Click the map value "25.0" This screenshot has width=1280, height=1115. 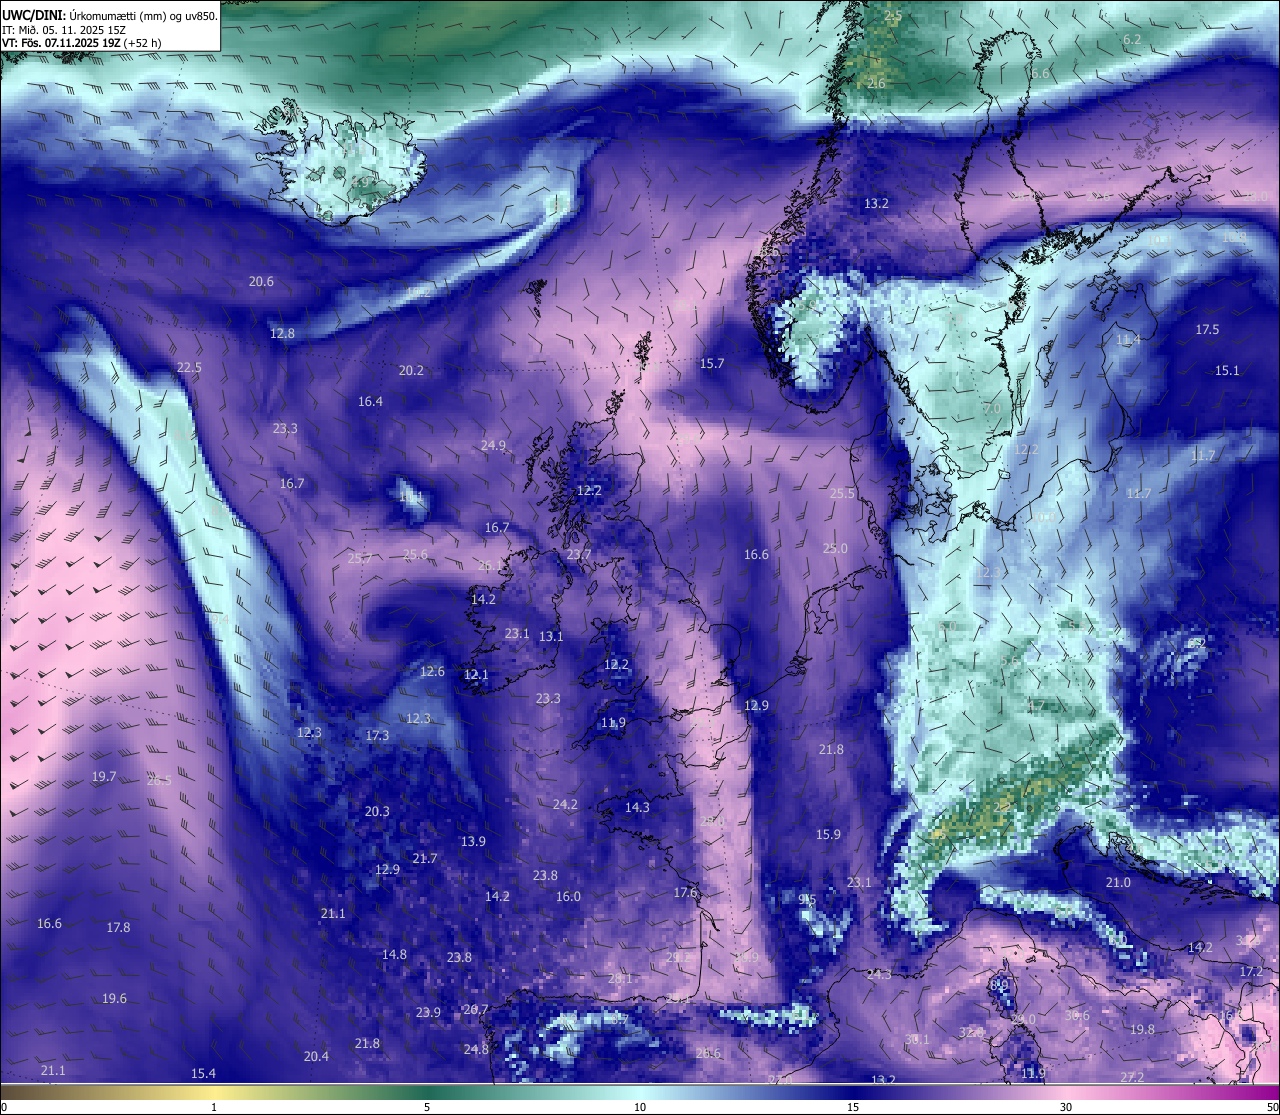coord(835,548)
